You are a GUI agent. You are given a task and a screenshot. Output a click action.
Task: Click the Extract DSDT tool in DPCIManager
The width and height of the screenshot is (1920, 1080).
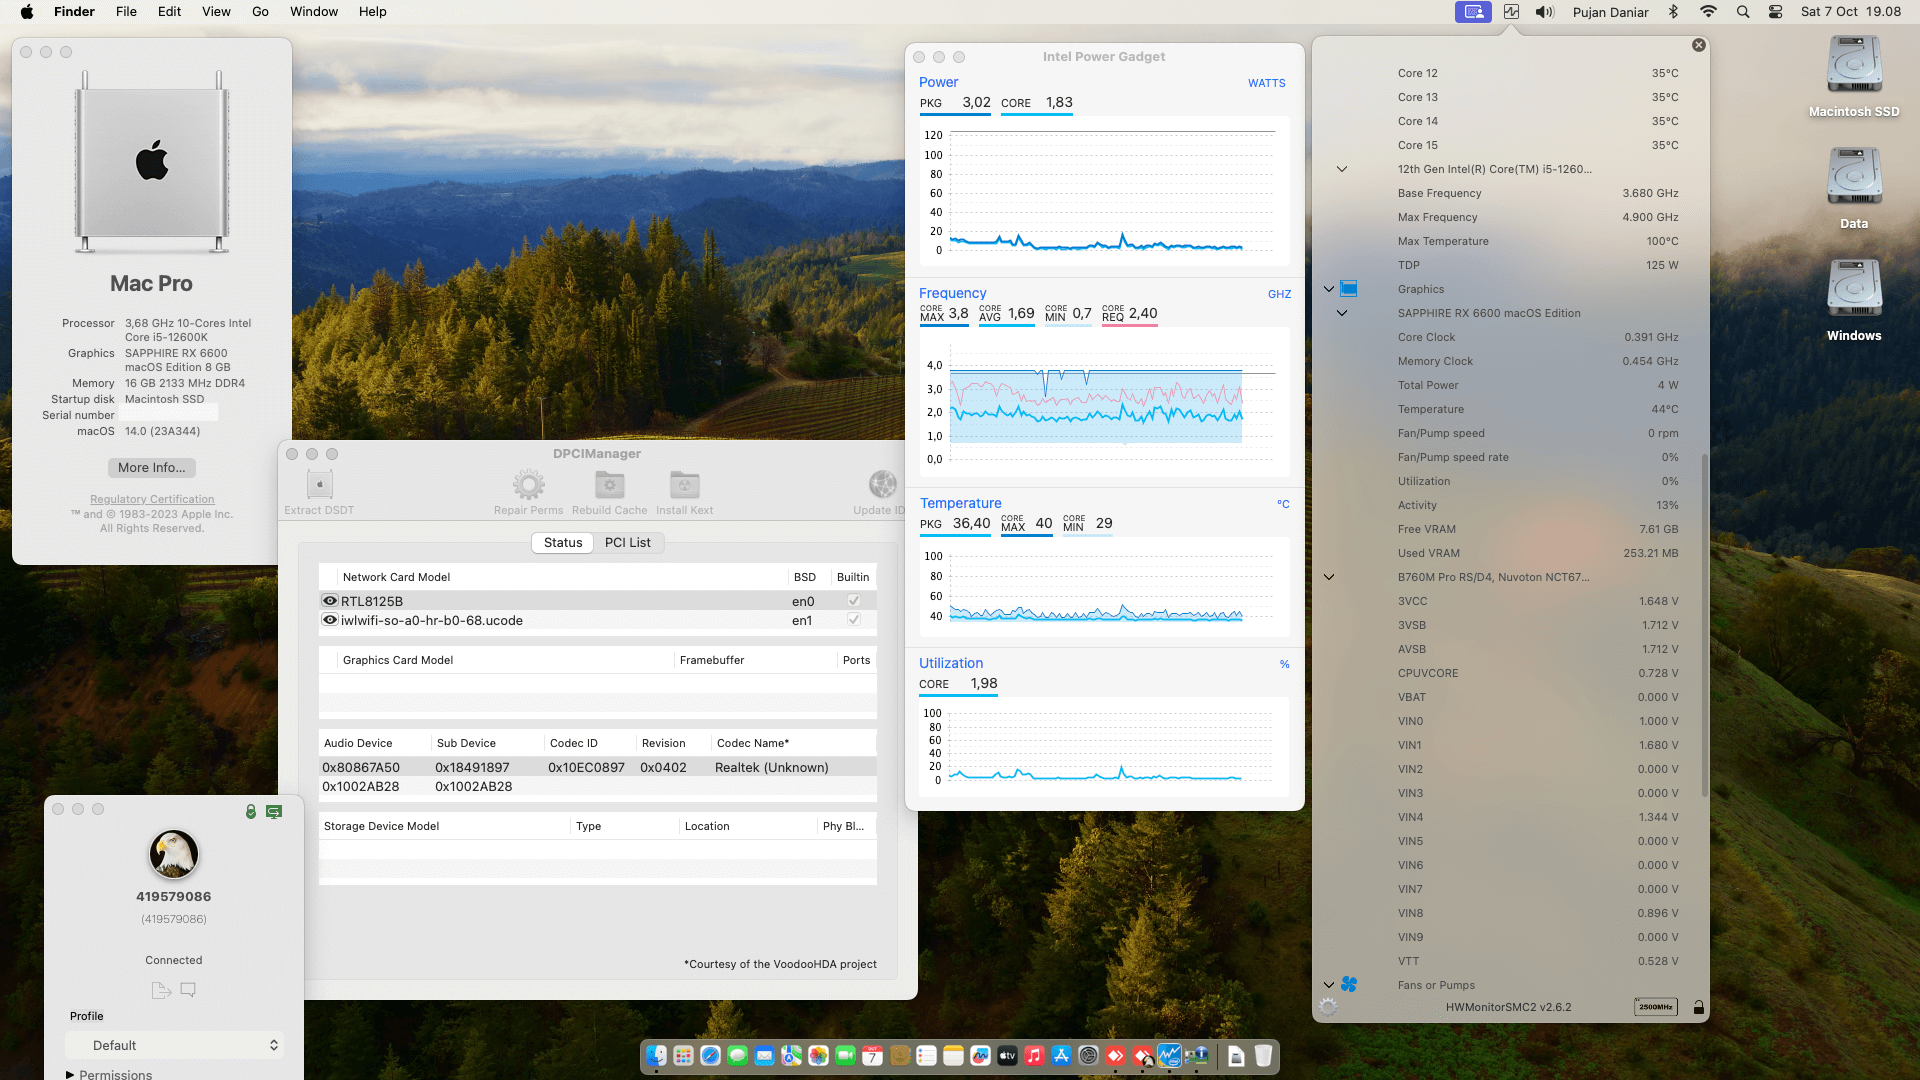(319, 493)
